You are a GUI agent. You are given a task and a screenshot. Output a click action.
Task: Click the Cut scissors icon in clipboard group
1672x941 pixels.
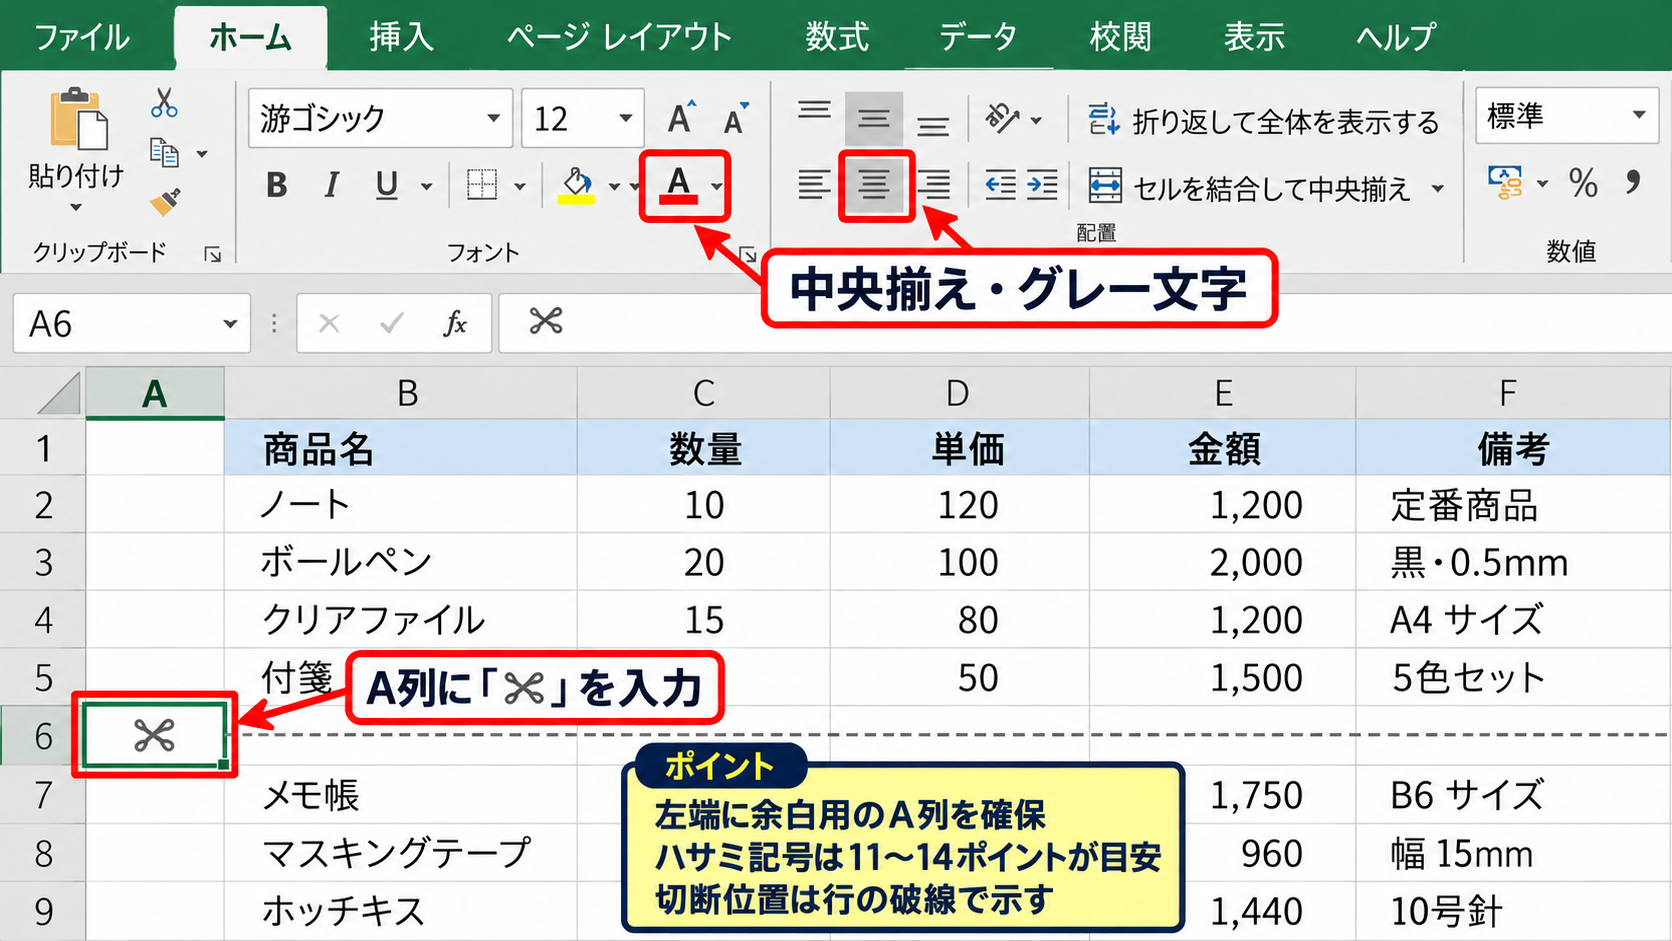164,103
